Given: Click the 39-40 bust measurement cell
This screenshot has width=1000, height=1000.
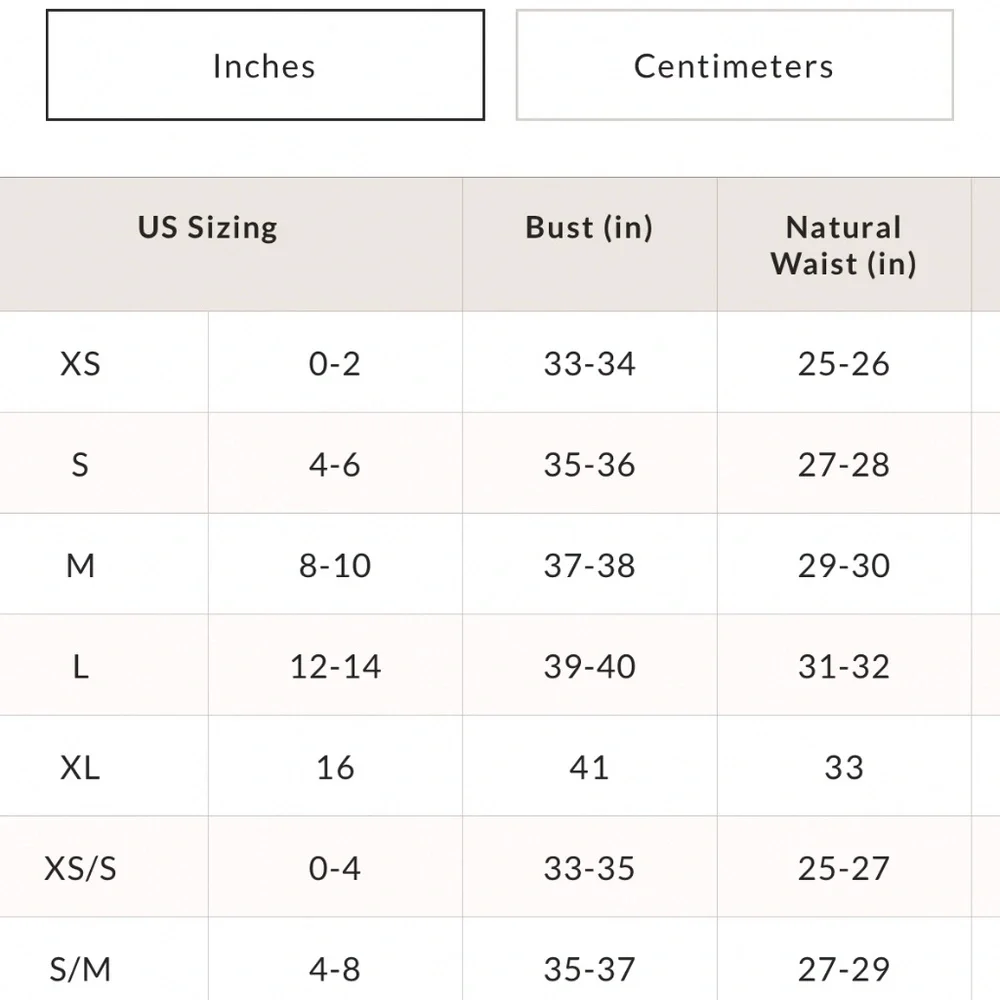Looking at the screenshot, I should pos(589,666).
